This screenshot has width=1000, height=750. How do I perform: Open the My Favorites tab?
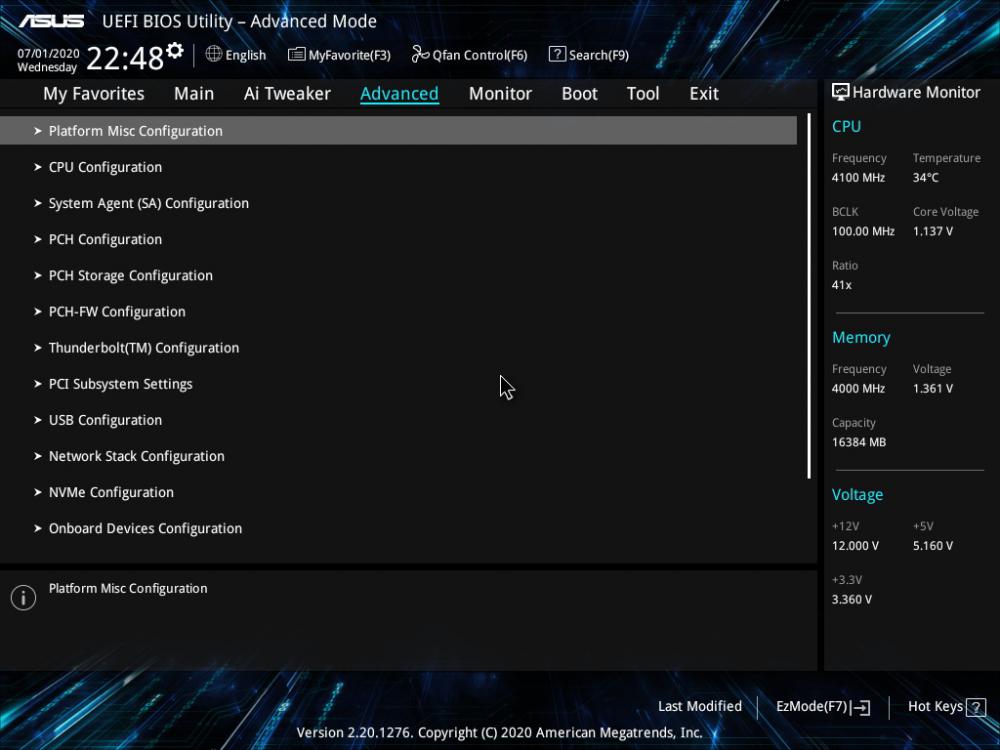point(94,94)
